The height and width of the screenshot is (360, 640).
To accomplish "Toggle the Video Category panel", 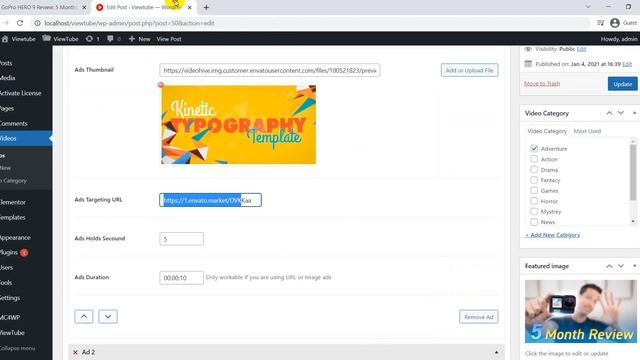I will pyautogui.click(x=634, y=113).
